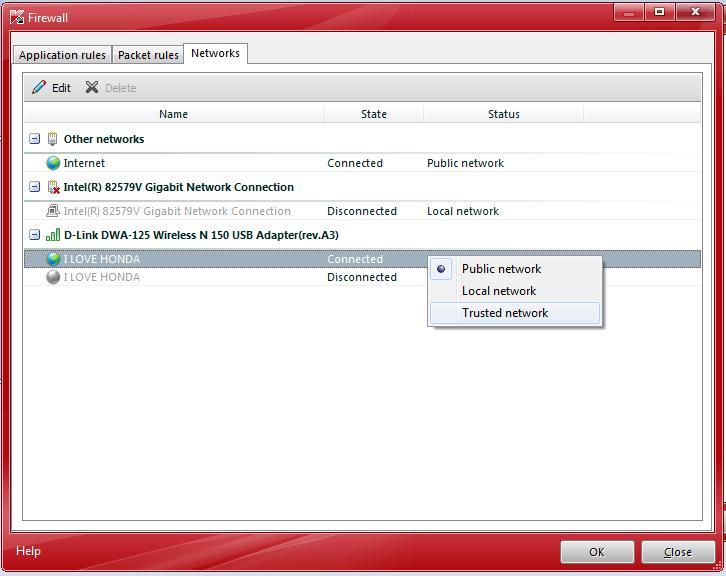Click the connected I LOVE HONDA globe icon
The height and width of the screenshot is (576, 726).
pyautogui.click(x=53, y=259)
